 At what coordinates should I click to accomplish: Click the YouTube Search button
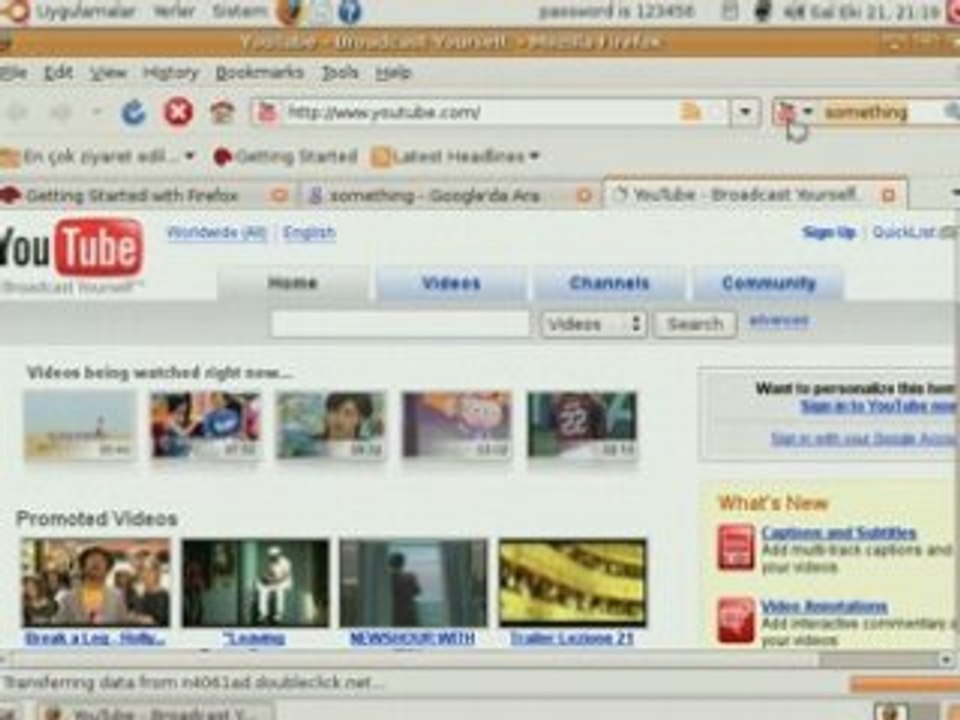pos(696,323)
